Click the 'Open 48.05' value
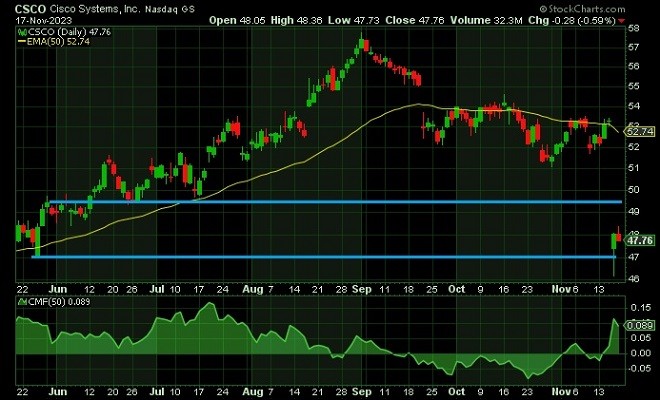Viewport: 660px width, 400px height. pos(237,20)
